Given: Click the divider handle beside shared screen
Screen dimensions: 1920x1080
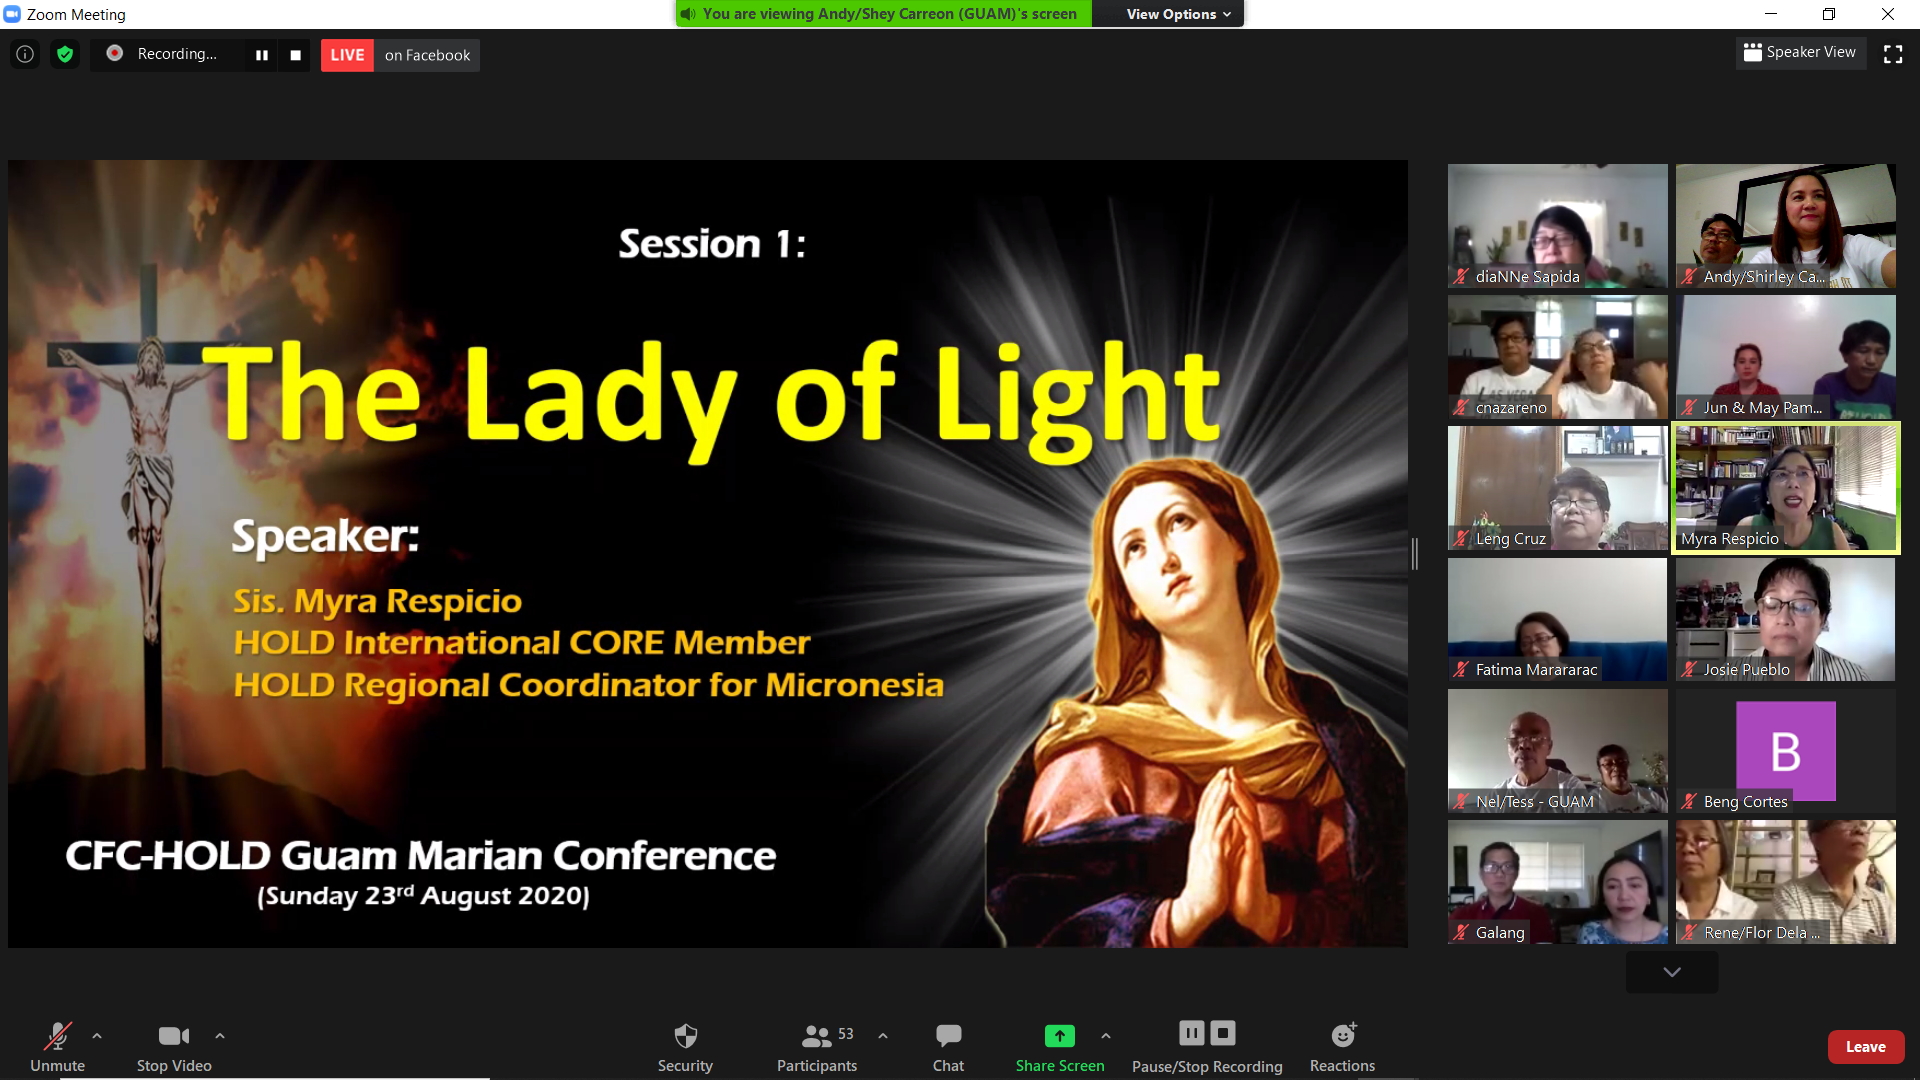Looking at the screenshot, I should tap(1415, 553).
